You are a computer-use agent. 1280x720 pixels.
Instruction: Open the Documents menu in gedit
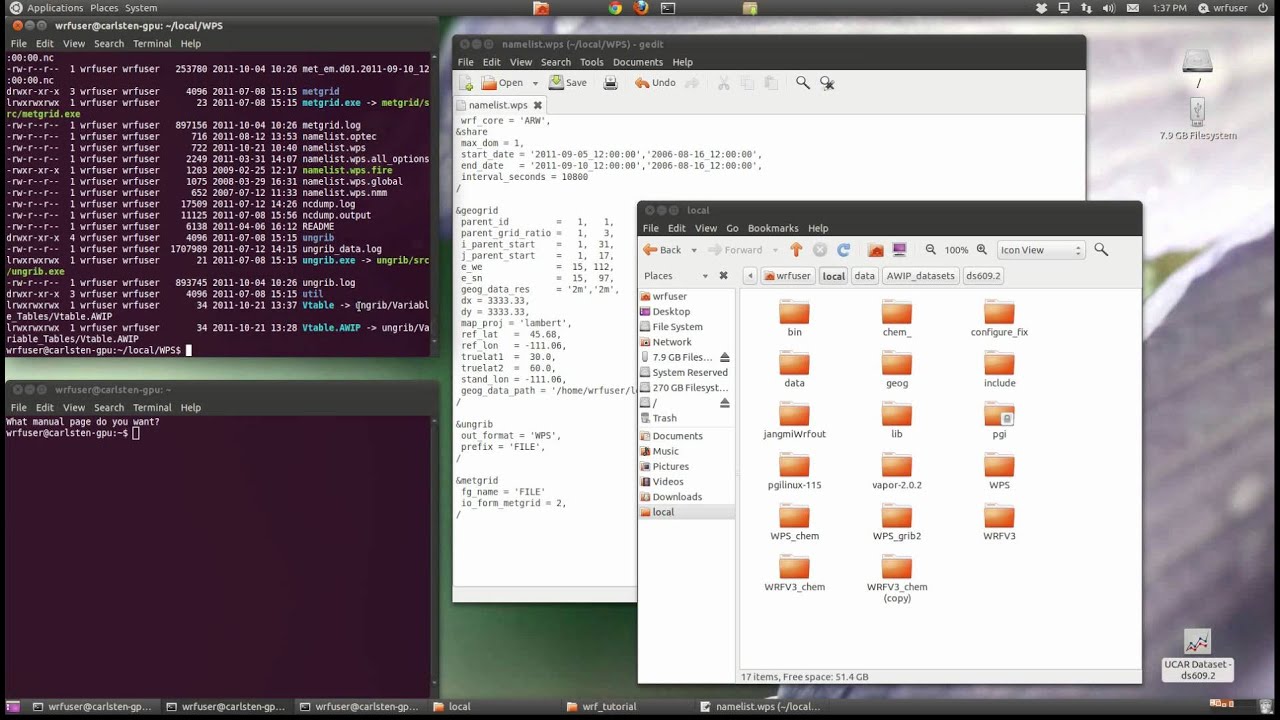tap(637, 62)
